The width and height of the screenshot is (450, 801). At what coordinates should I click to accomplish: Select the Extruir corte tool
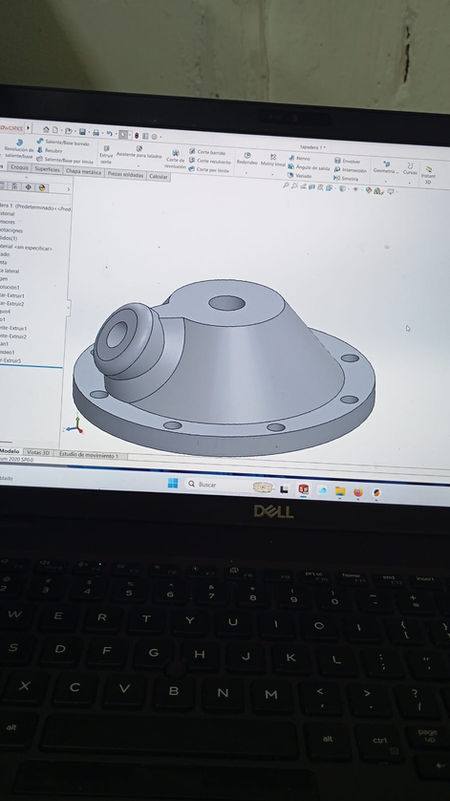[106, 154]
